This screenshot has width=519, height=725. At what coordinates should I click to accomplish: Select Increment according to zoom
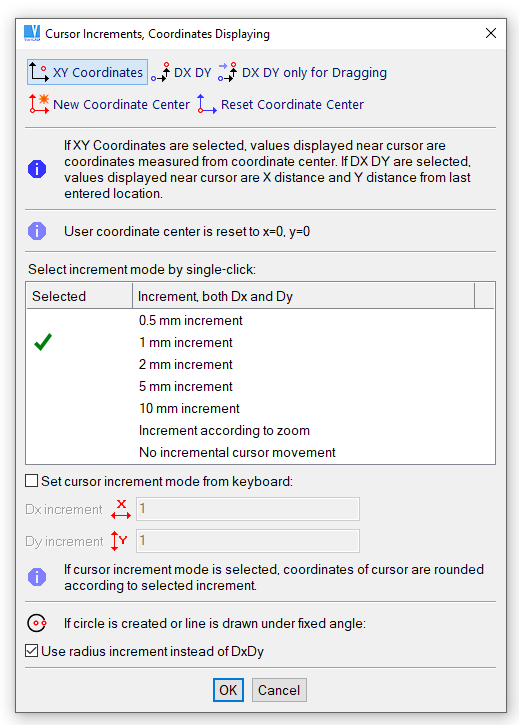260,430
